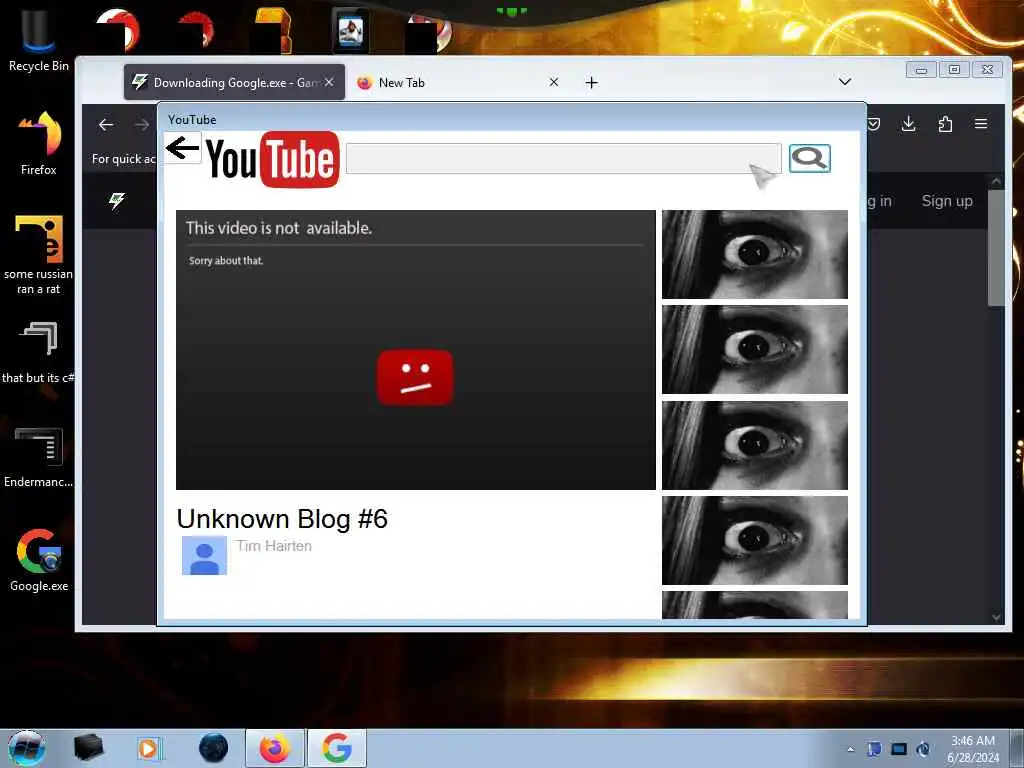
Task: Click the network tray icon
Action: tap(899, 749)
